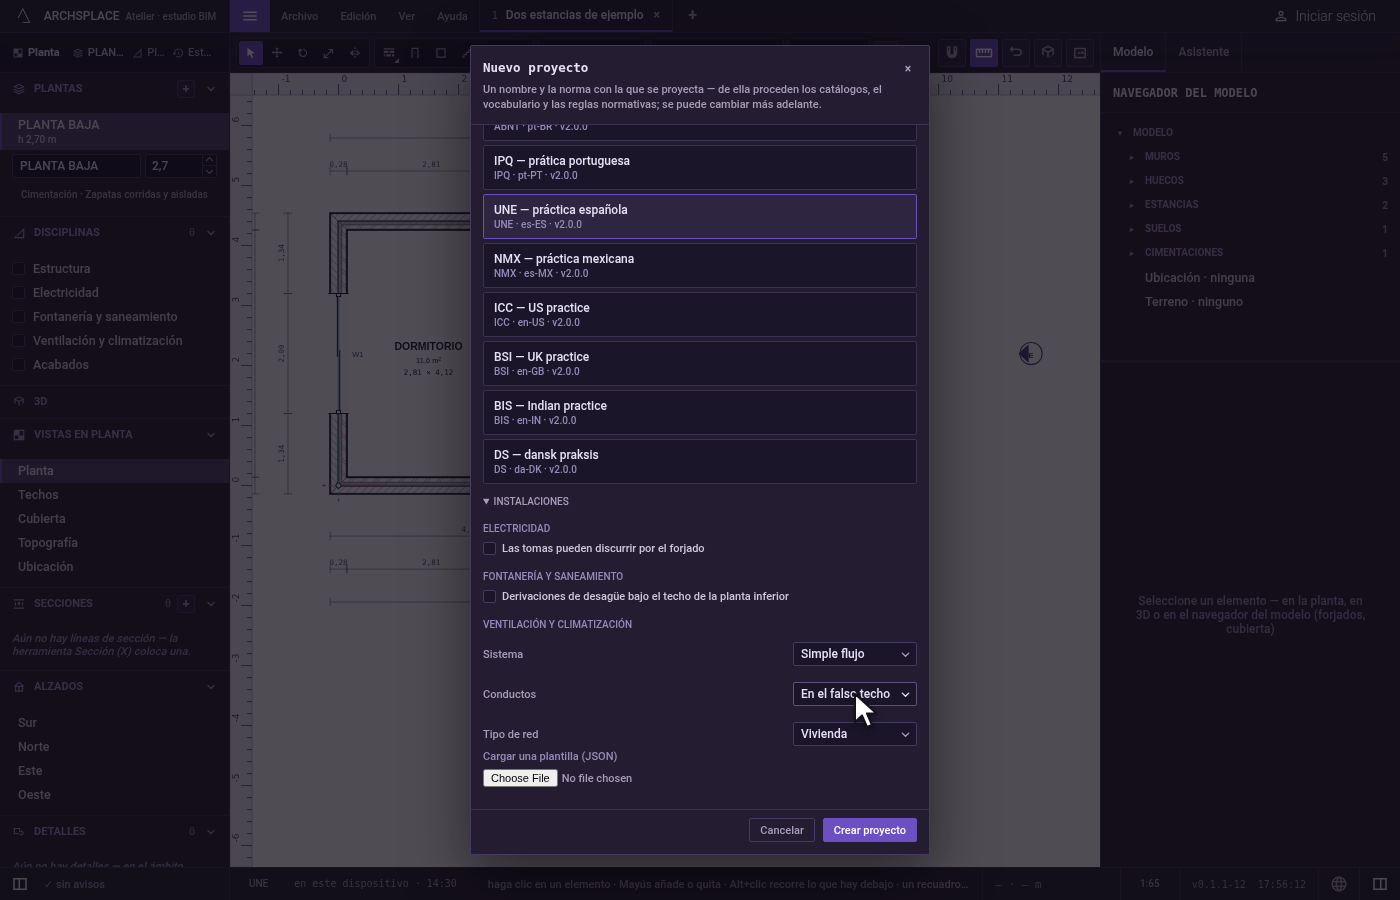Toggle the ruler measure icon
Viewport: 1400px width, 900px height.
coord(984,53)
